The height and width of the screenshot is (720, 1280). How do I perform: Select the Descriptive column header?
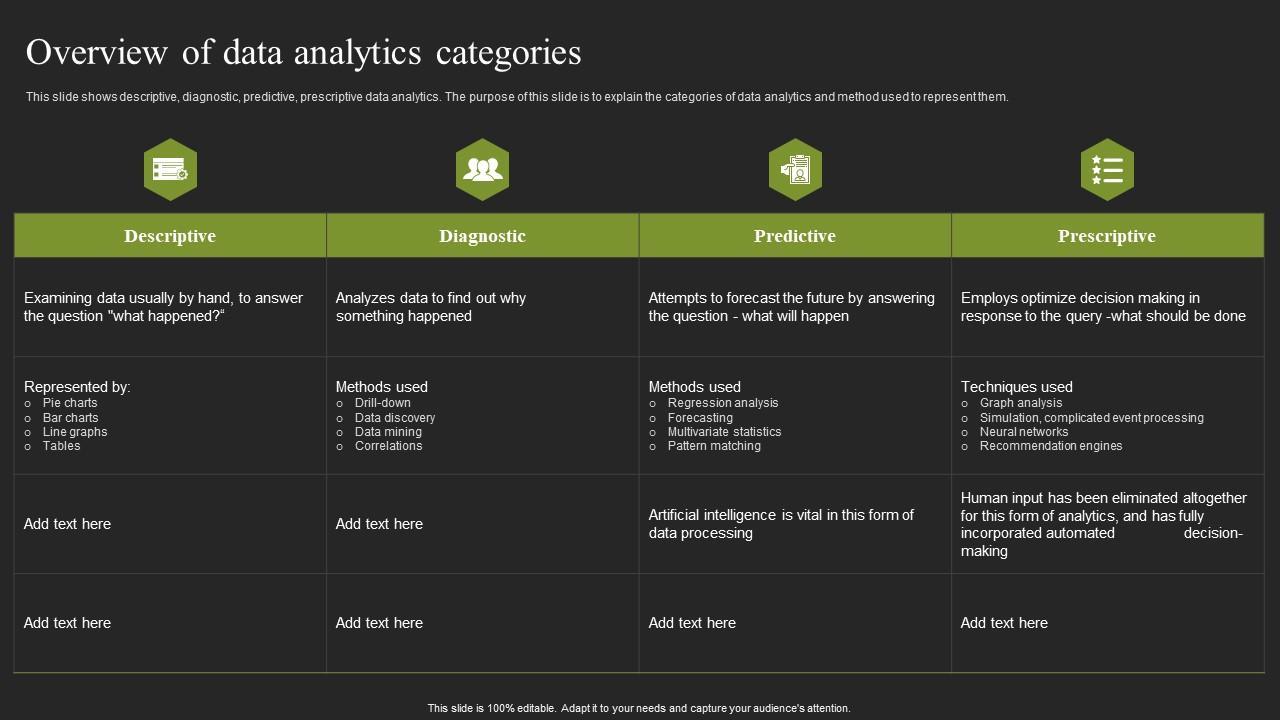click(x=170, y=236)
